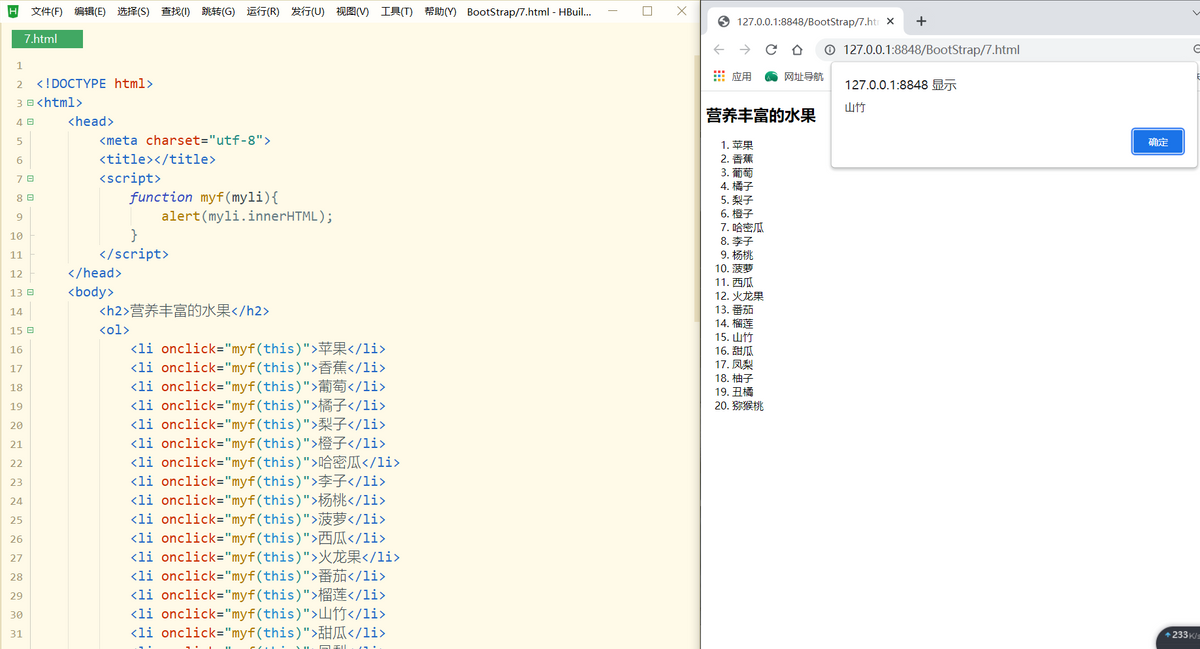Switch to the 127.0.0.1:8848 browser tab
The width and height of the screenshot is (1200, 649).
807,21
